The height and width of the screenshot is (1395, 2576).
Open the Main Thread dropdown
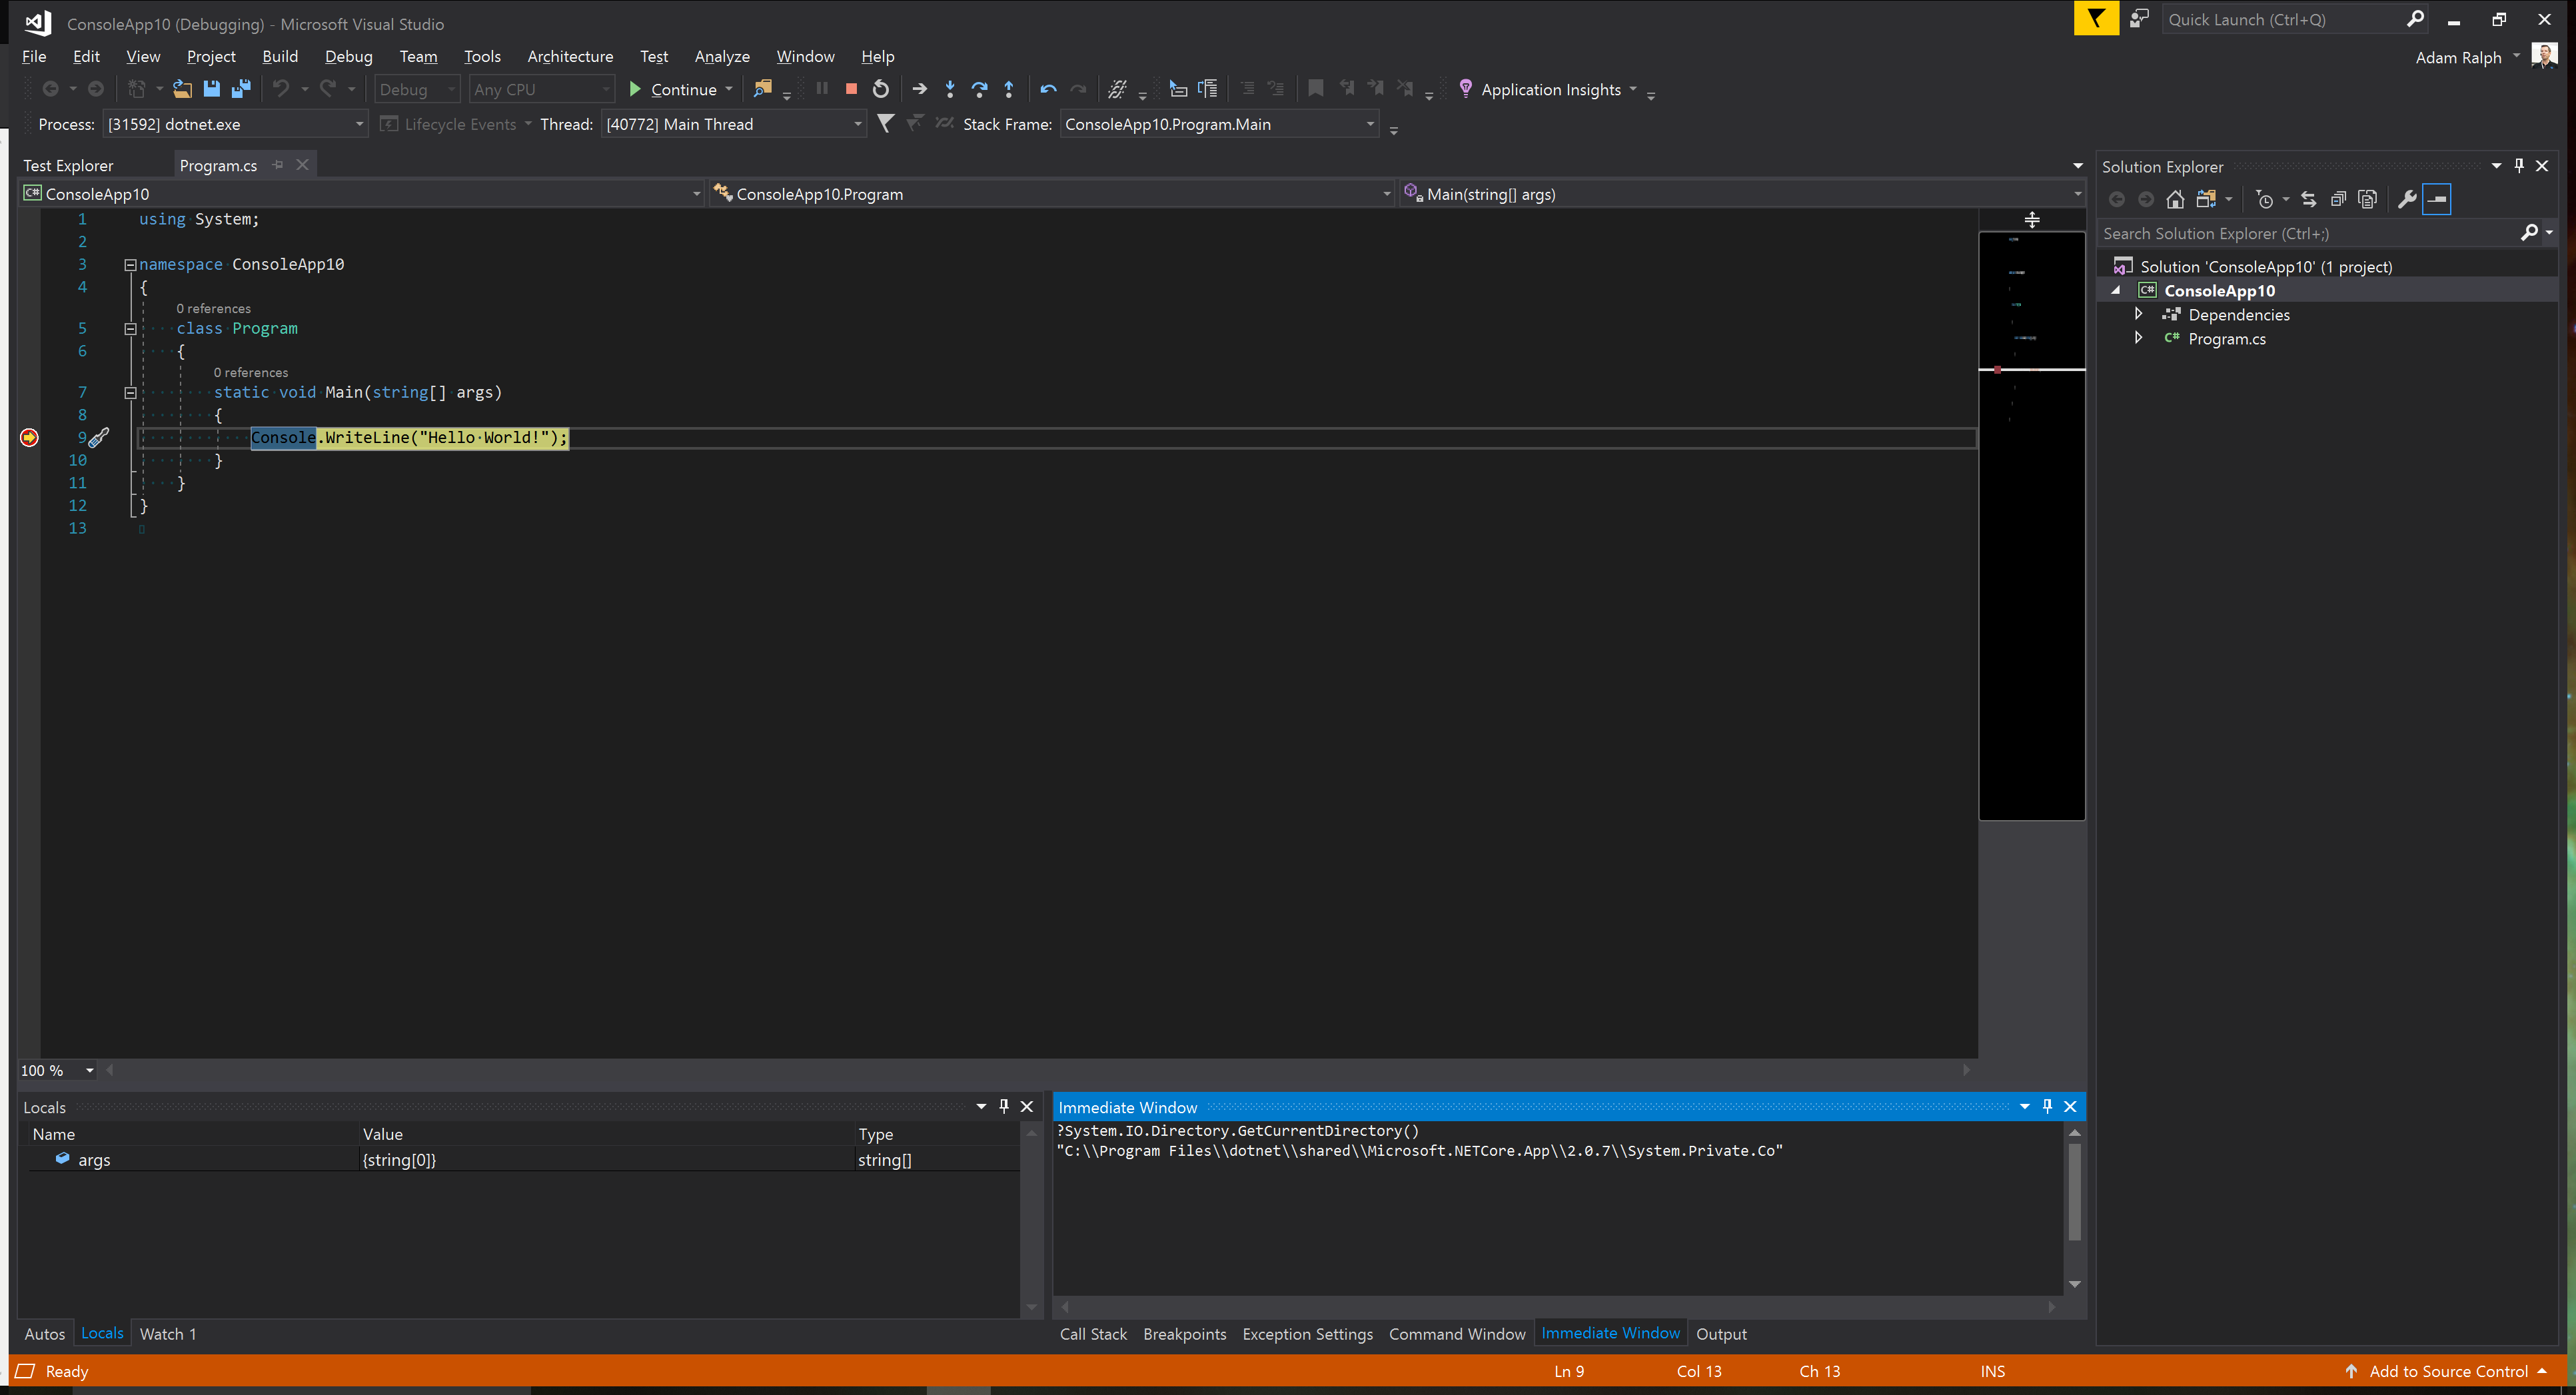click(858, 124)
